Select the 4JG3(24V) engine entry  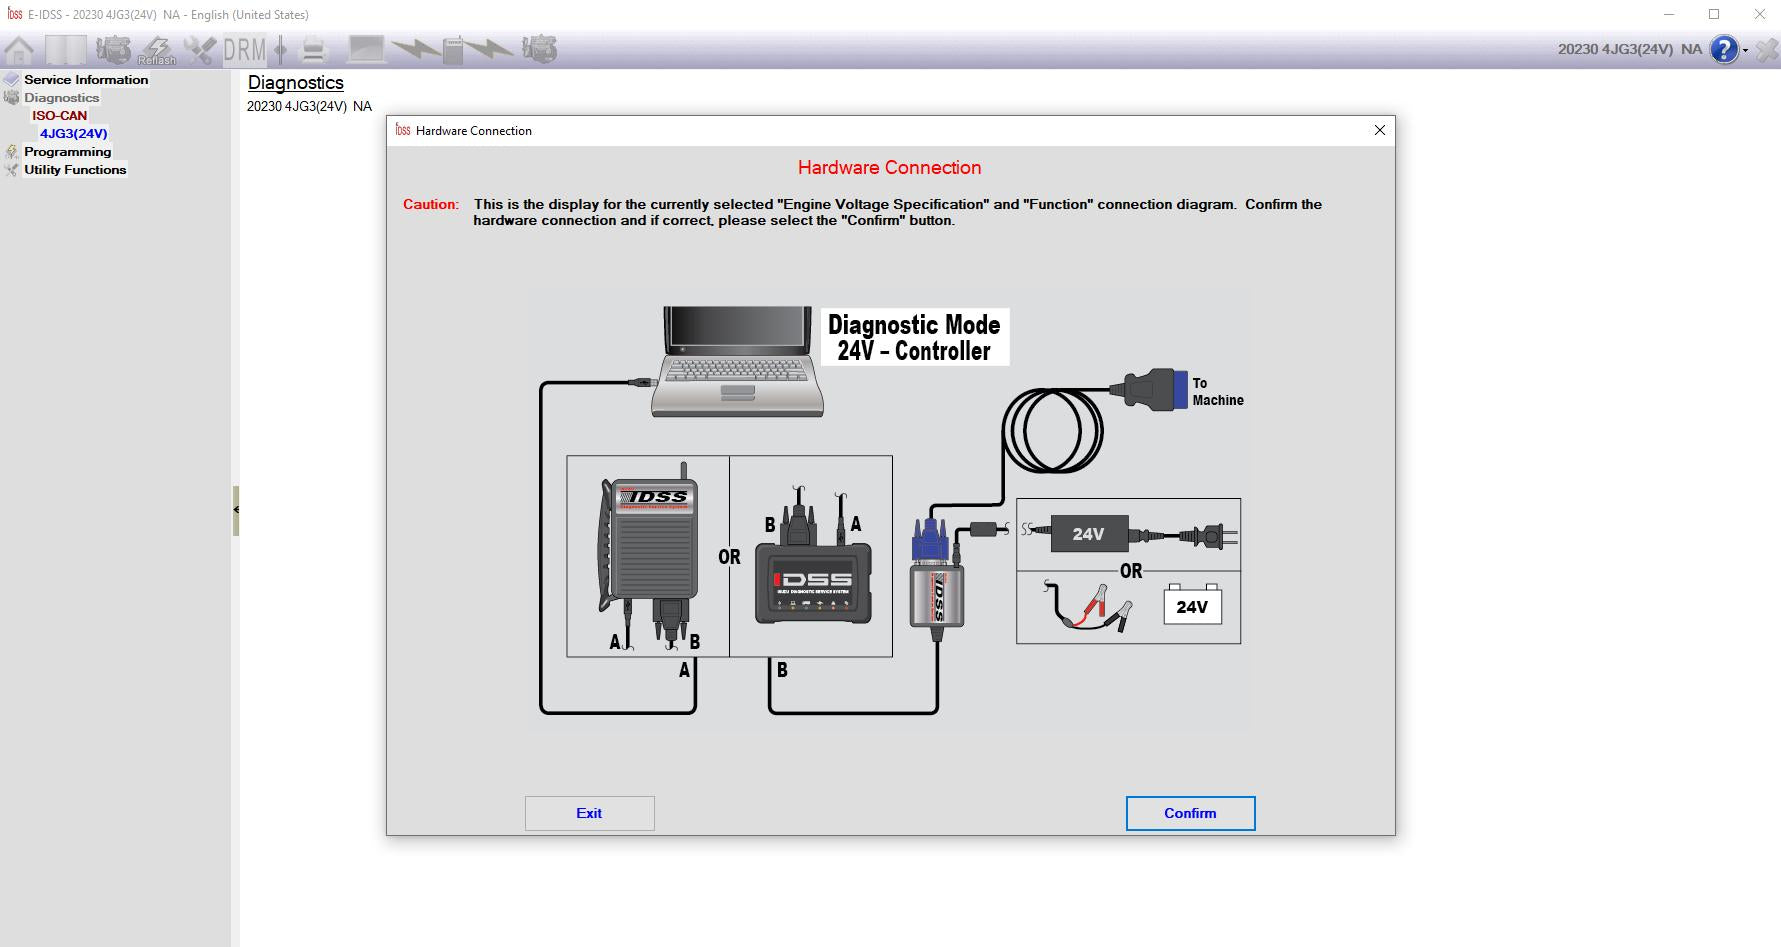[73, 134]
